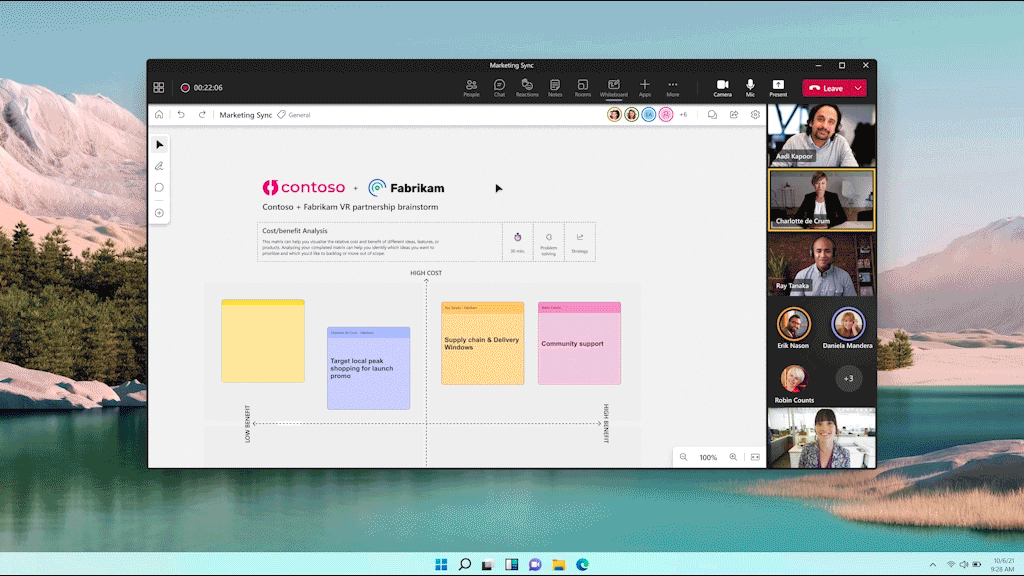Zoom out the whiteboard
The height and width of the screenshot is (576, 1024).
click(x=683, y=457)
